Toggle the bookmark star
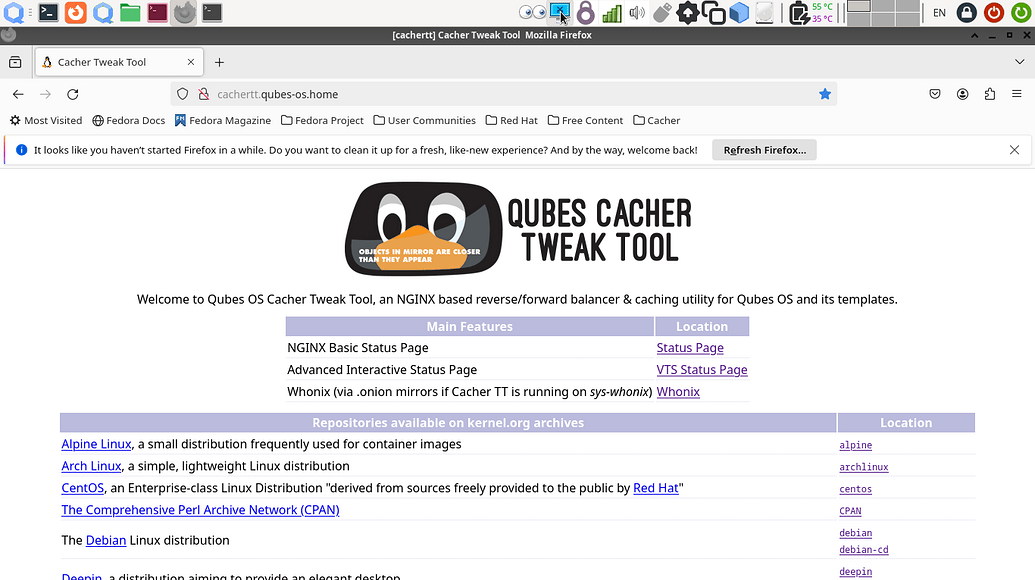Image resolution: width=1035 pixels, height=580 pixels. pos(824,94)
